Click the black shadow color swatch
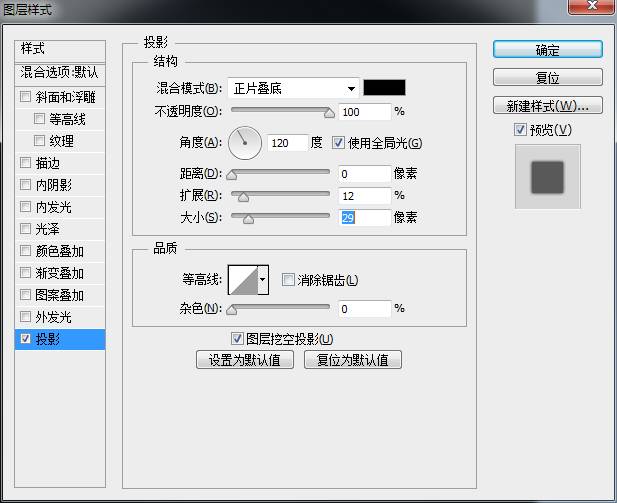The width and height of the screenshot is (617, 503). coord(384,87)
